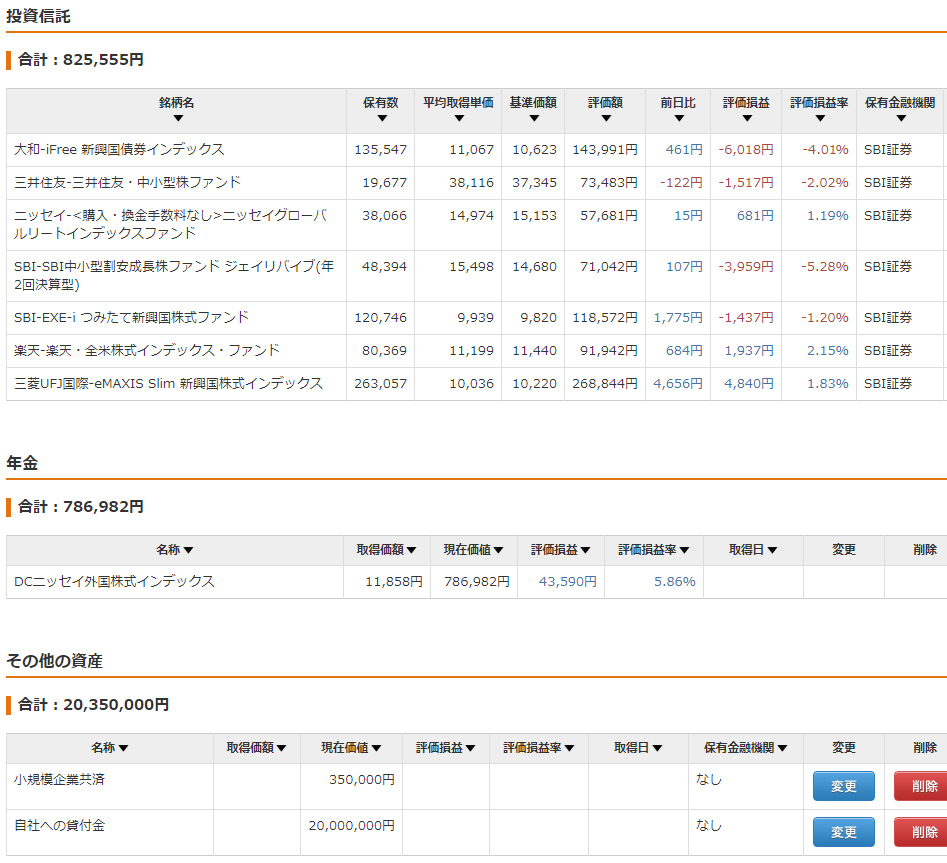Select SBI中小型割安成長株ファンド ジェイリバイブ name
Image resolution: width=947 pixels, height=863 pixels.
(174, 275)
